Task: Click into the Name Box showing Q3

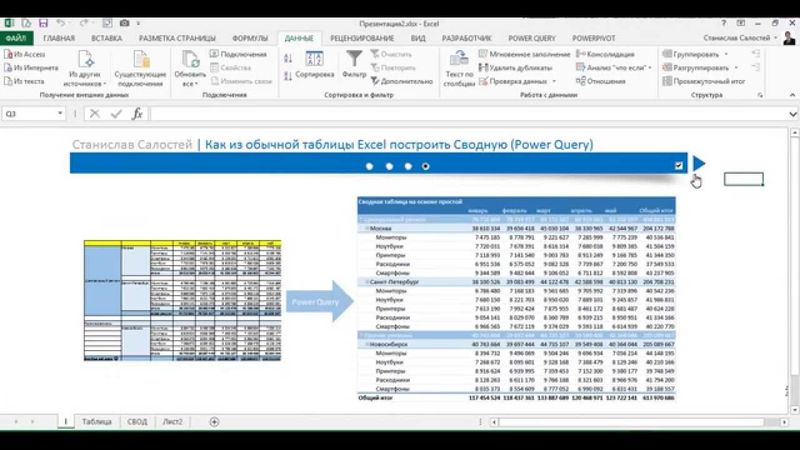Action: [x=29, y=114]
